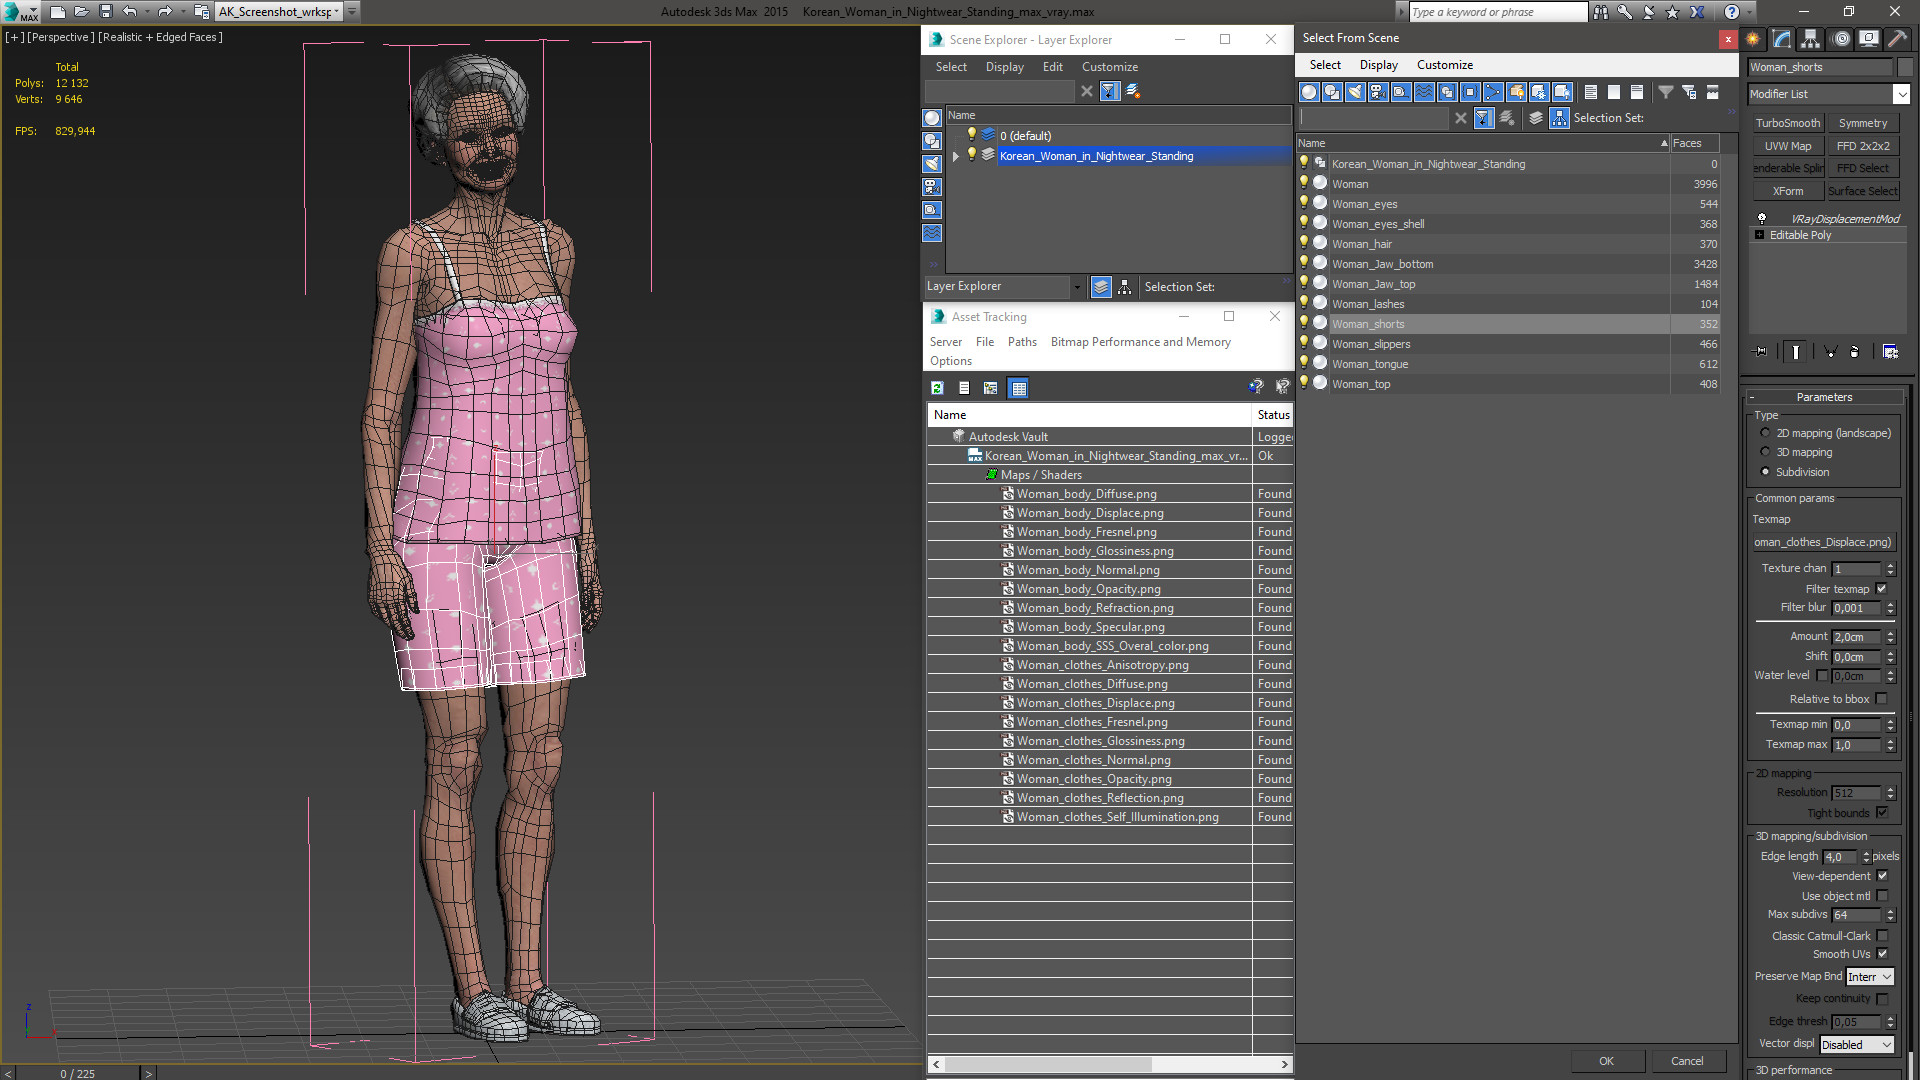Click the Texmap oman_clothes_Displace.png button
The height and width of the screenshot is (1080, 1920).
click(x=1823, y=542)
